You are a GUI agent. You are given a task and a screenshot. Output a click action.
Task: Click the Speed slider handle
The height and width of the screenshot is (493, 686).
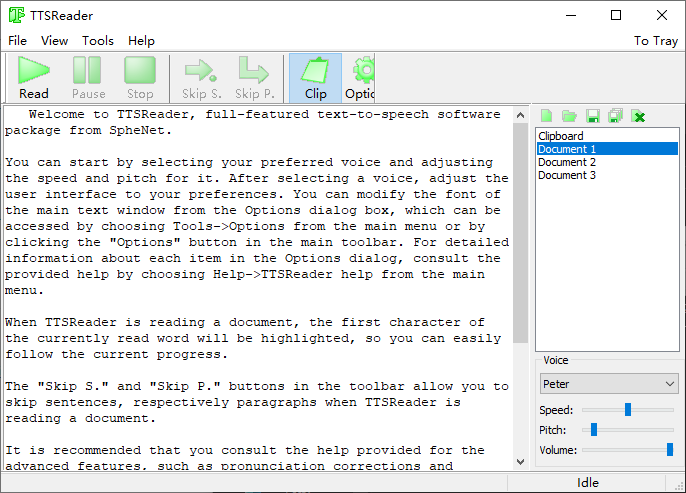(x=628, y=409)
